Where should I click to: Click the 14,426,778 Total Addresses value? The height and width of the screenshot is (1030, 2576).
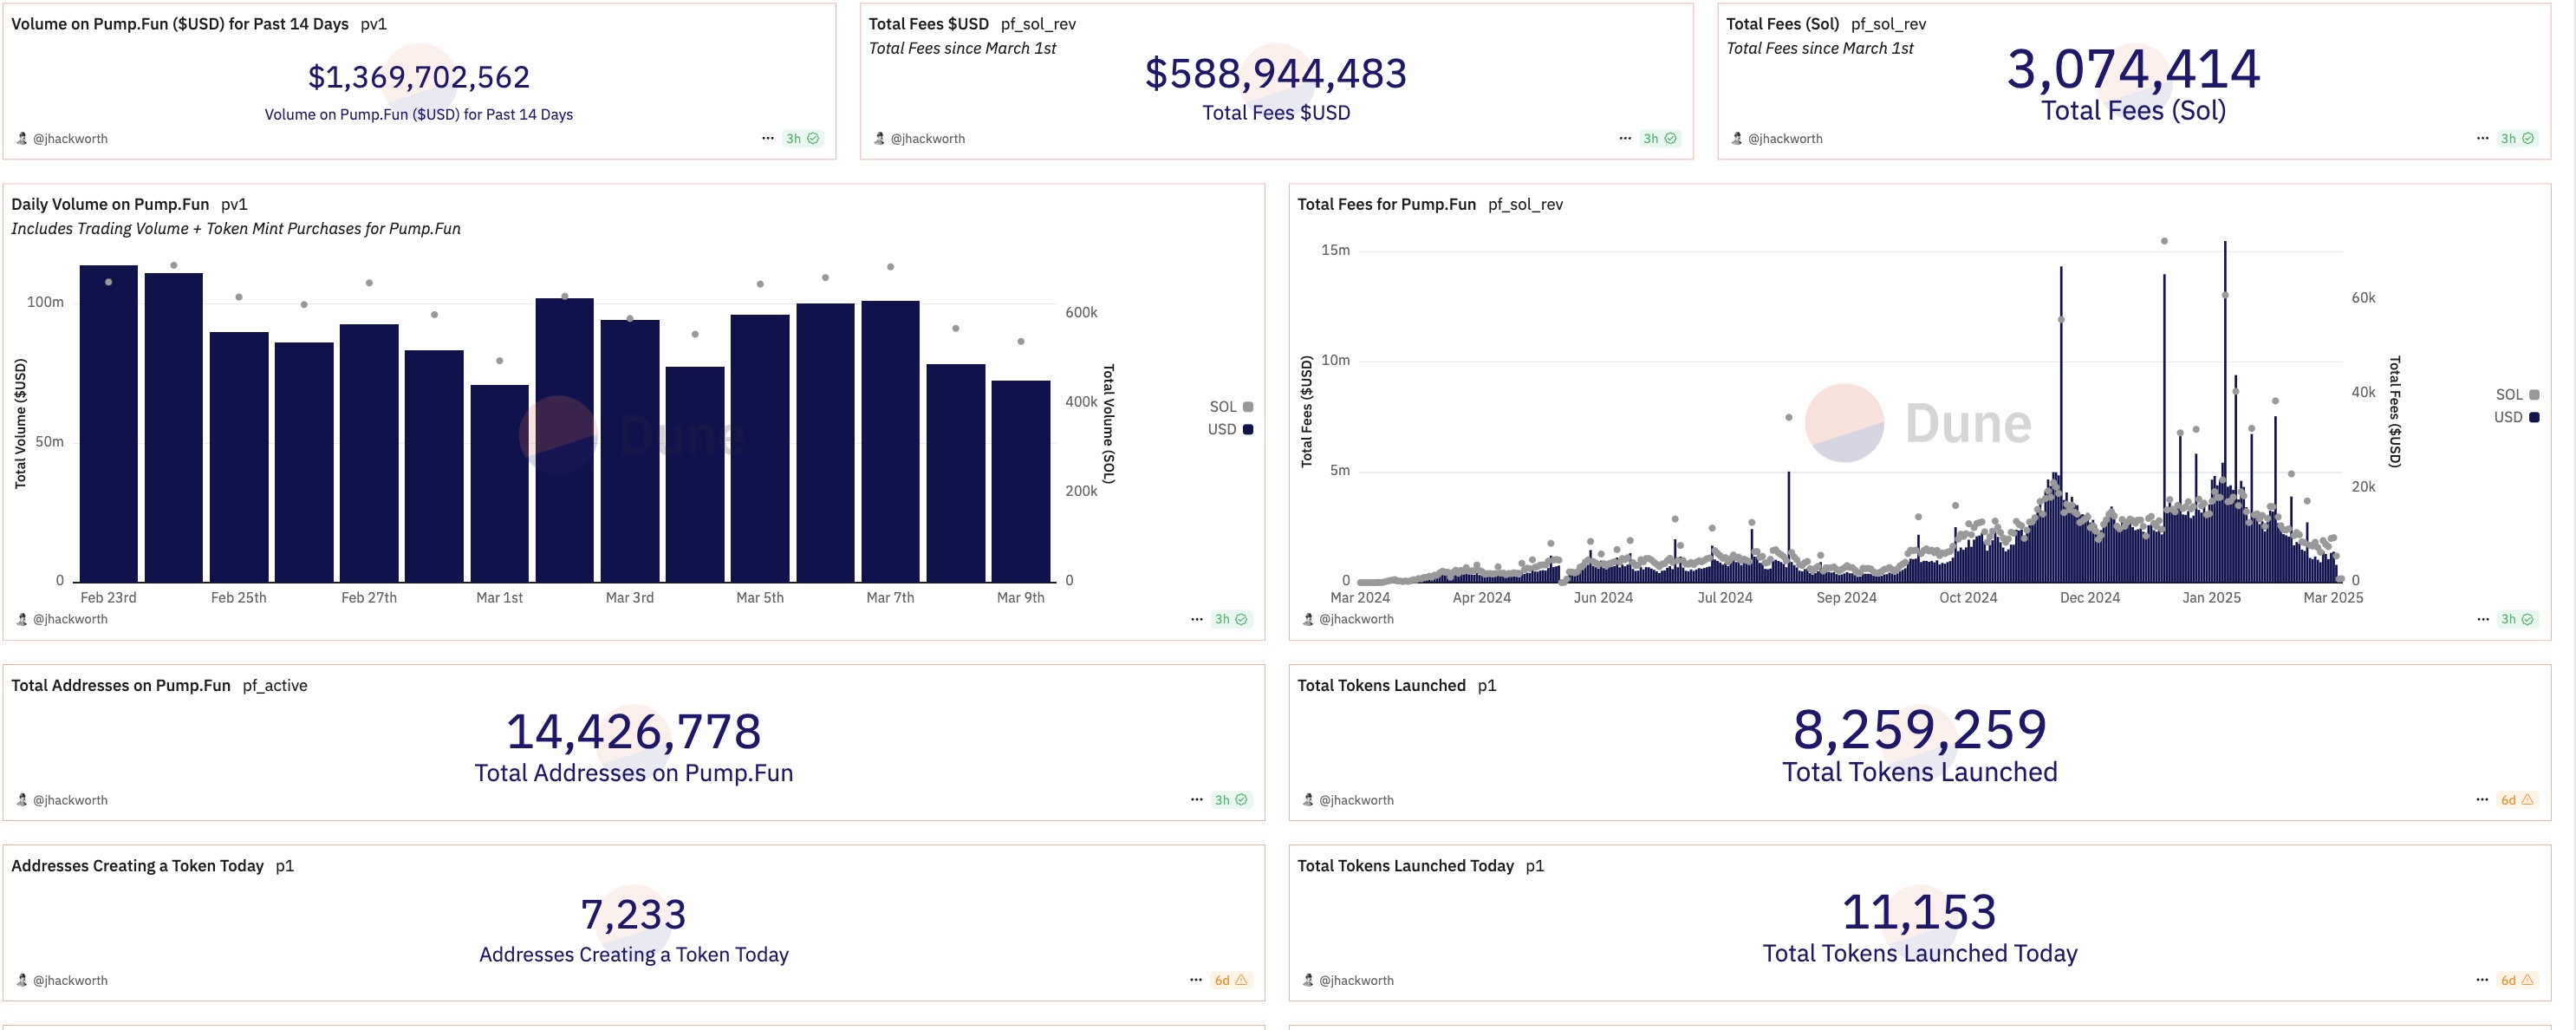(634, 732)
